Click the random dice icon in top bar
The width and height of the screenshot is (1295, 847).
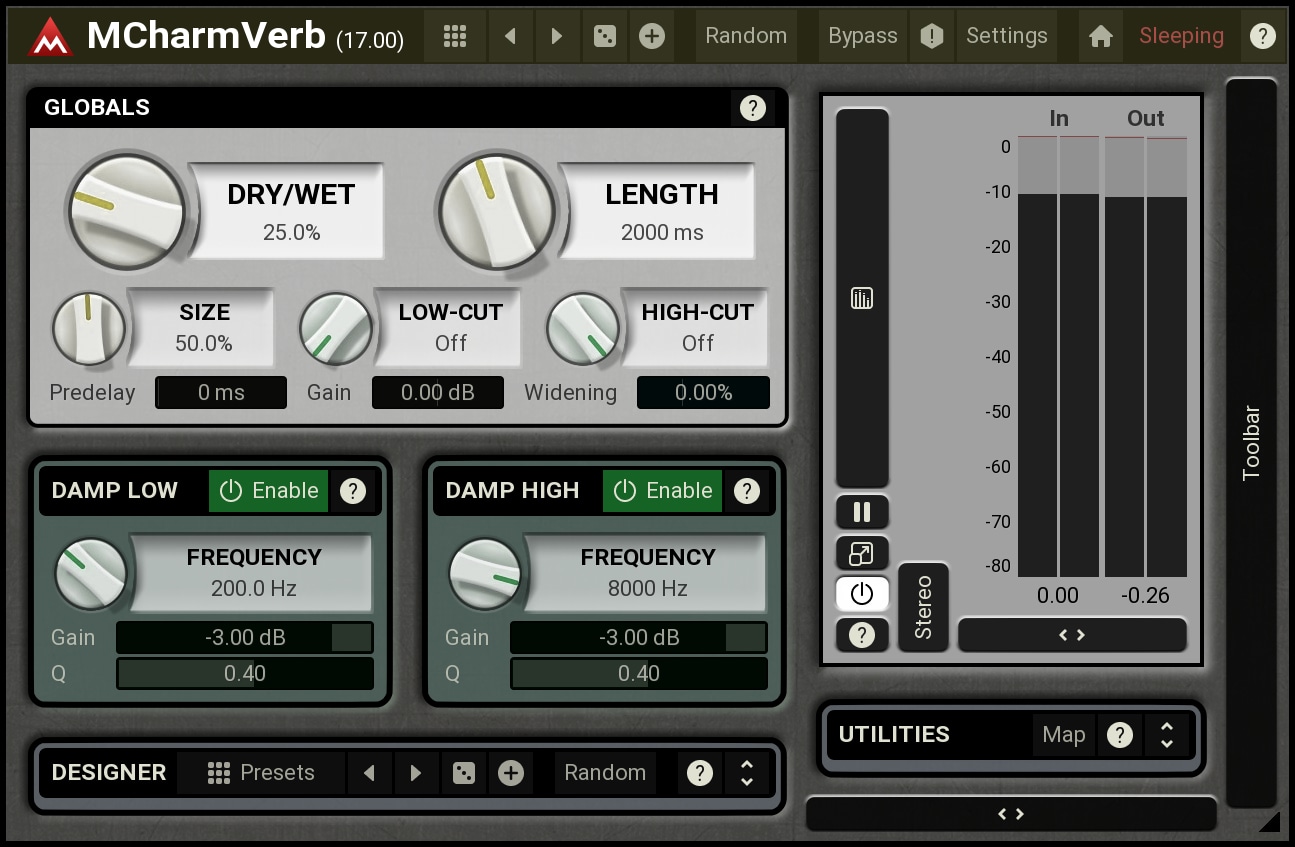pyautogui.click(x=605, y=37)
